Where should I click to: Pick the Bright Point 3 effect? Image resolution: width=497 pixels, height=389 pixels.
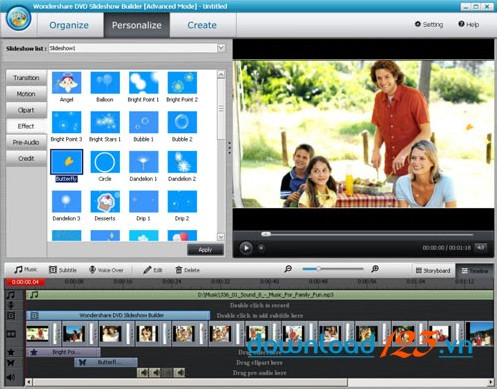66,122
